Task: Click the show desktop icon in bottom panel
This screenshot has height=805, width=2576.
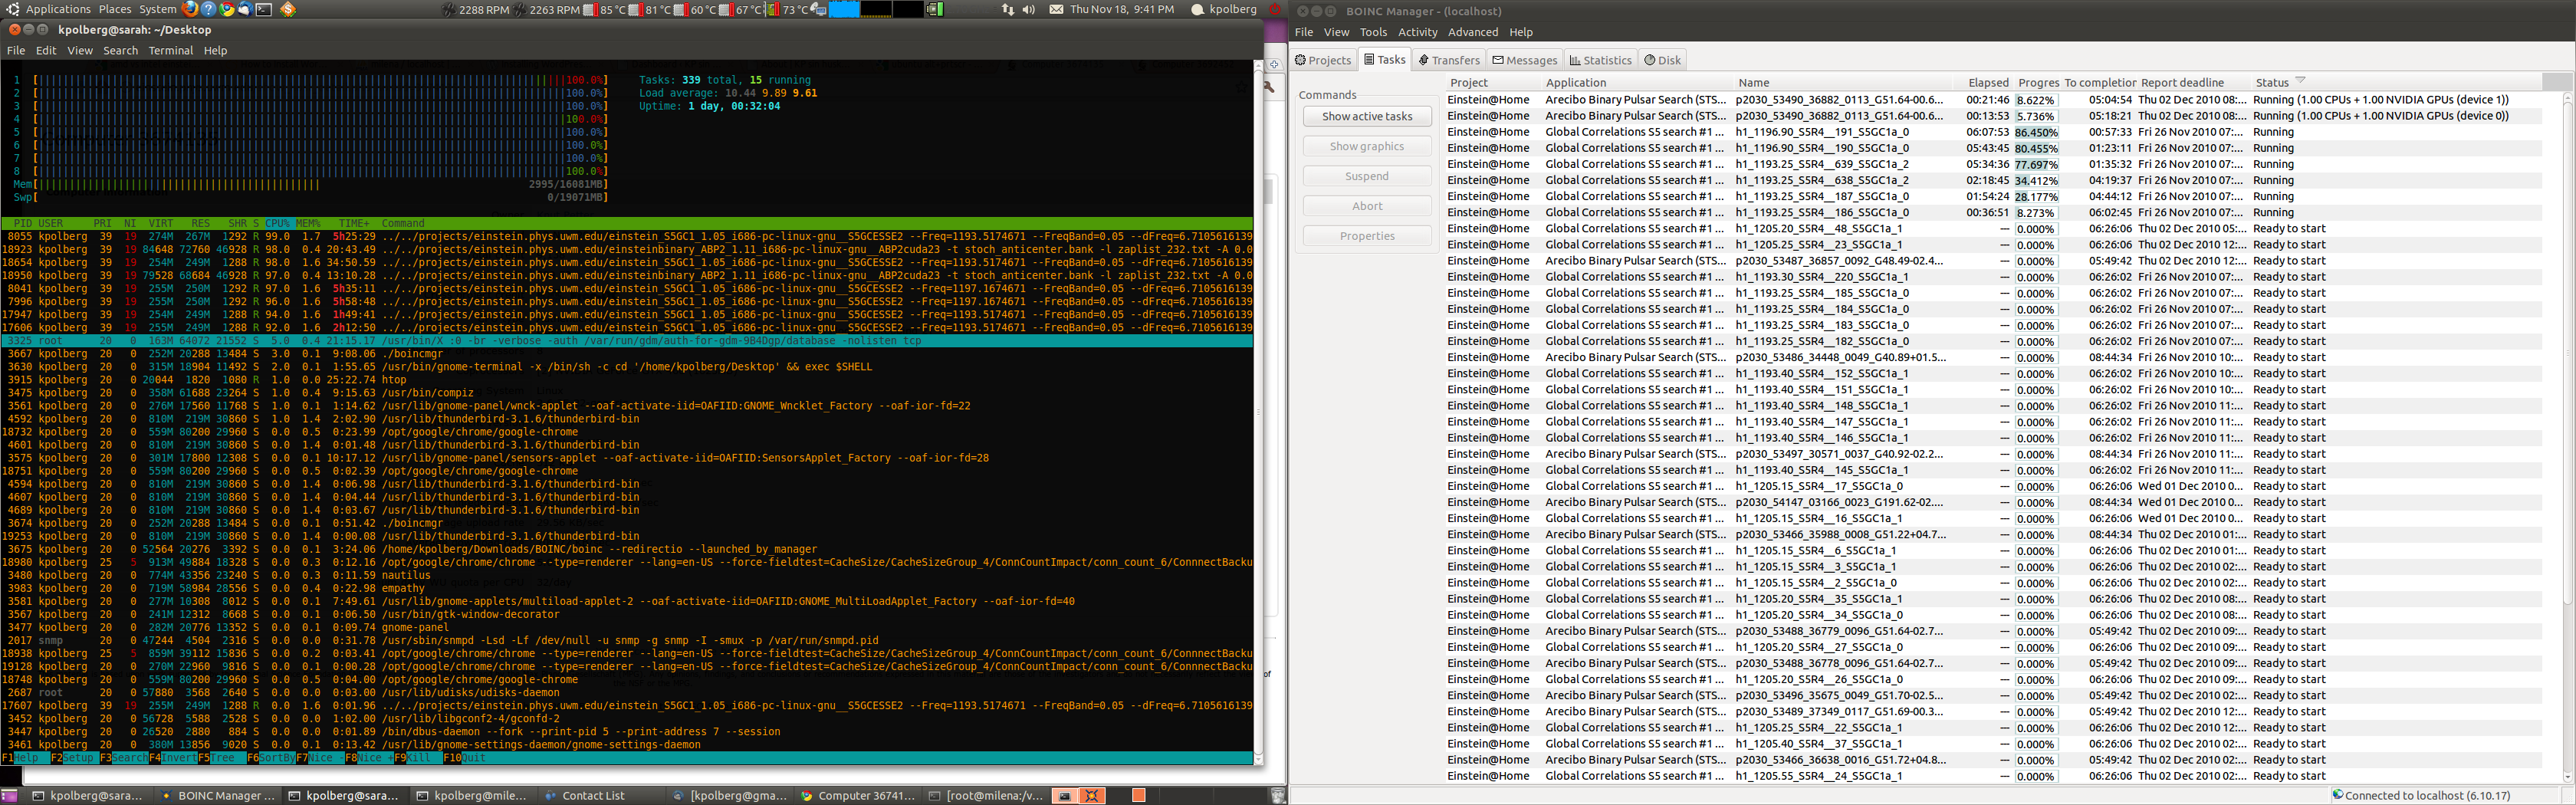Action: pos(10,796)
